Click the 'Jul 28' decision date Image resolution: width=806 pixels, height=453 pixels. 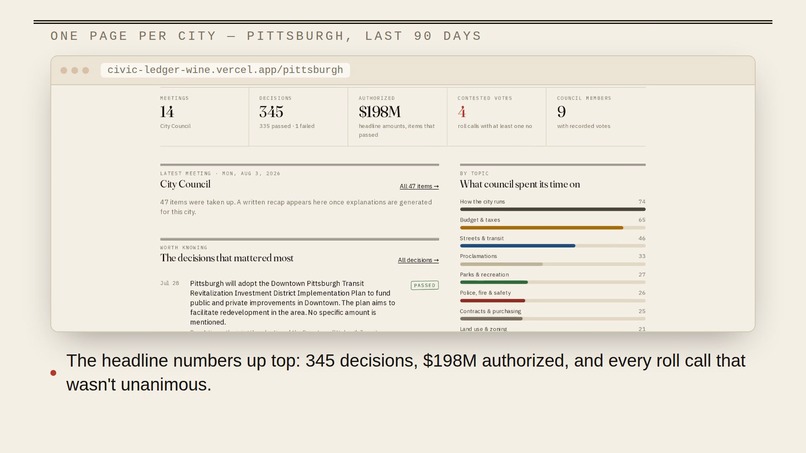[170, 283]
